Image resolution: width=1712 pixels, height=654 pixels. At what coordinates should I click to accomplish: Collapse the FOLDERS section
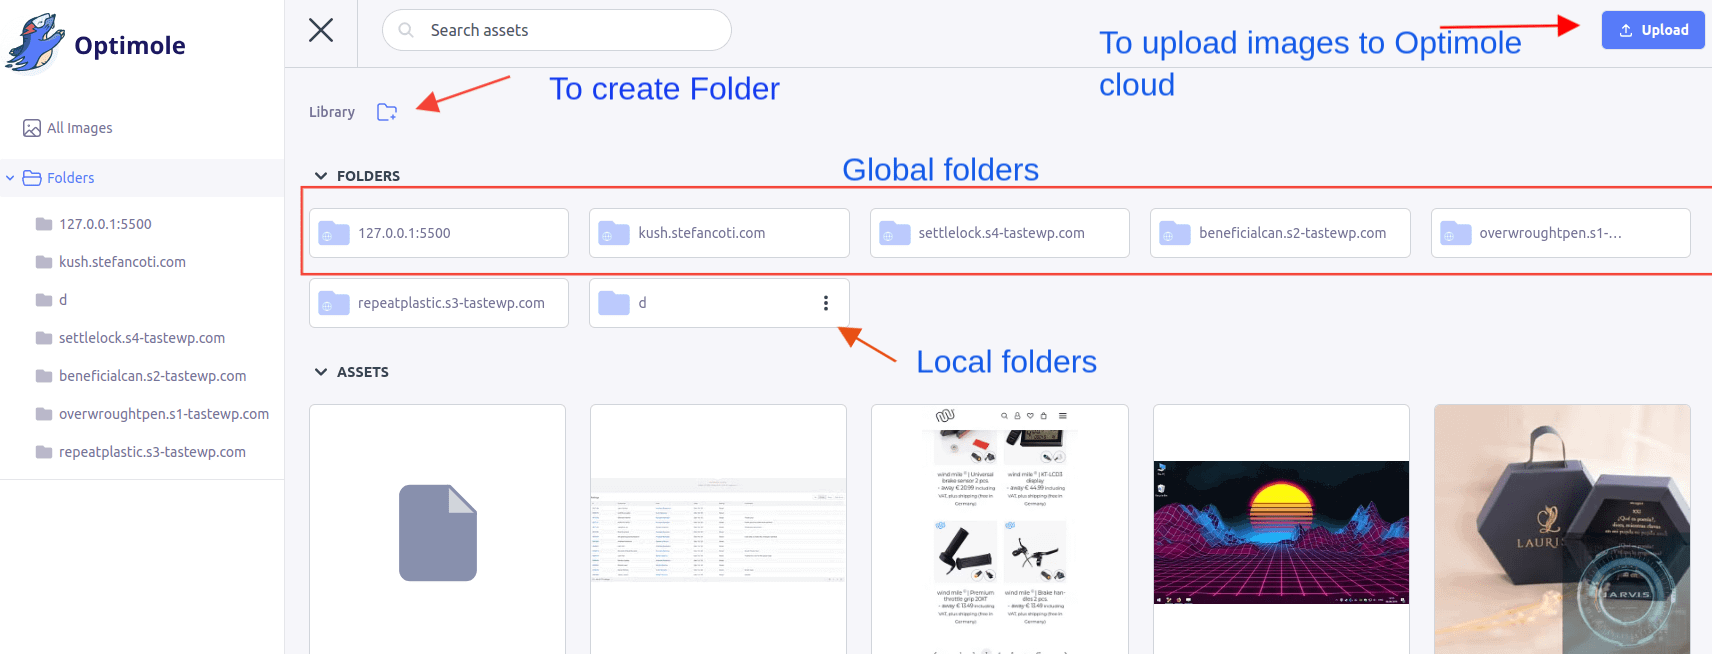pyautogui.click(x=321, y=176)
